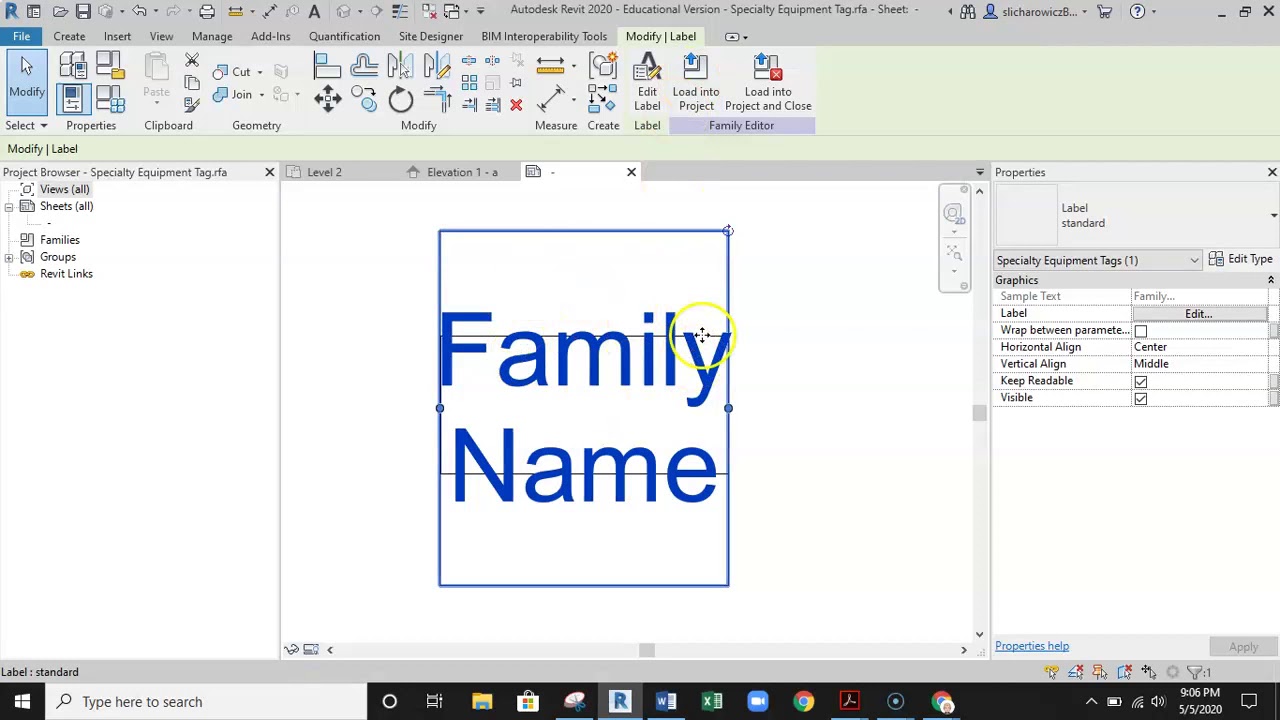This screenshot has width=1280, height=720.
Task: Open the File menu
Action: coord(21,36)
